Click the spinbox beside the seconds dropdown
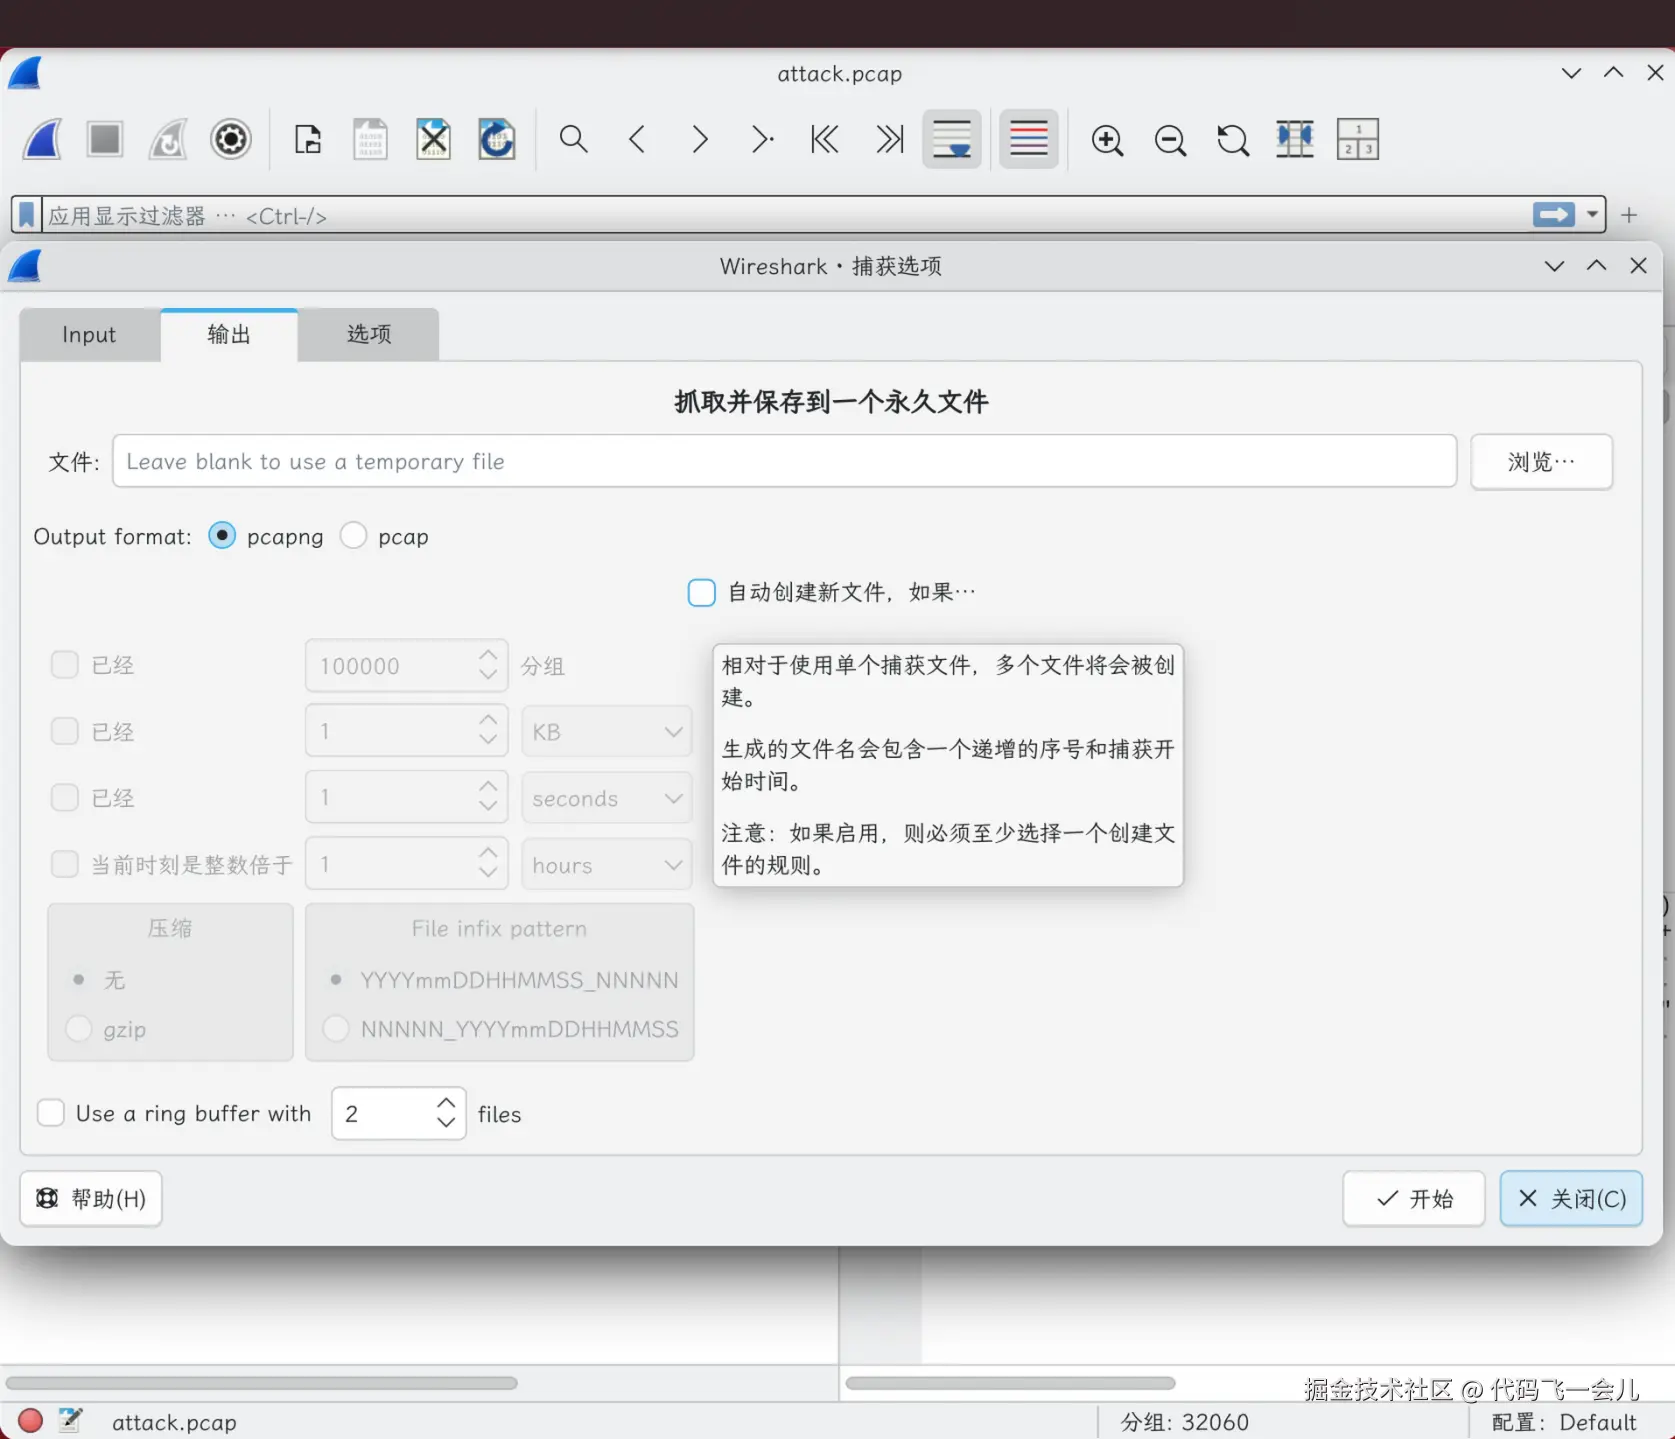The height and width of the screenshot is (1439, 1675). pyautogui.click(x=406, y=798)
